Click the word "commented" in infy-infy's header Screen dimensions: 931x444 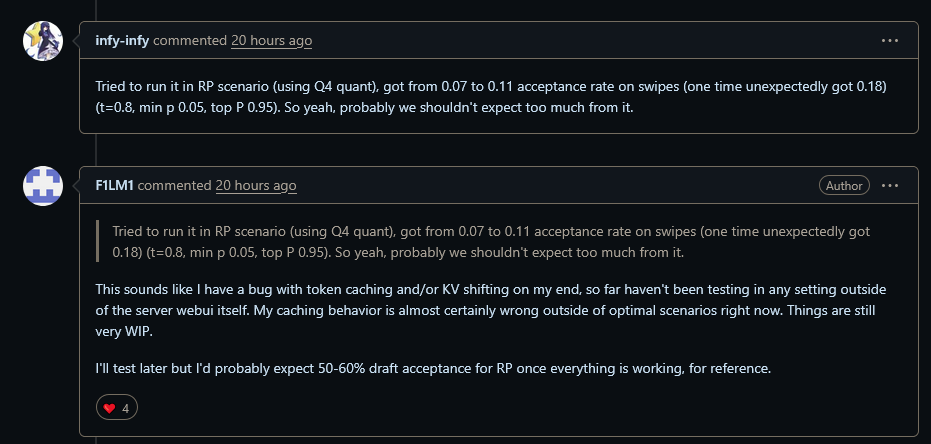(x=190, y=41)
